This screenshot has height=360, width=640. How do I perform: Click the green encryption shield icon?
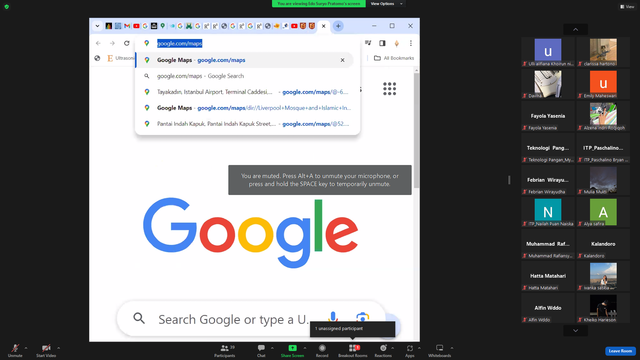point(7,7)
